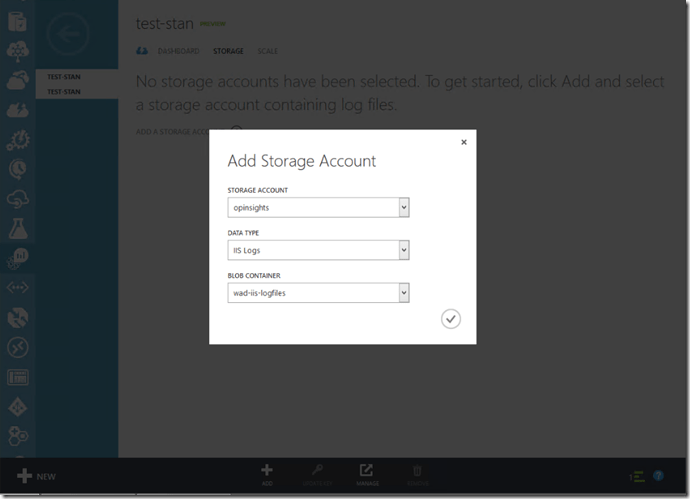Click the Add plus icon in bottom bar
This screenshot has width=690, height=499.
point(267,472)
